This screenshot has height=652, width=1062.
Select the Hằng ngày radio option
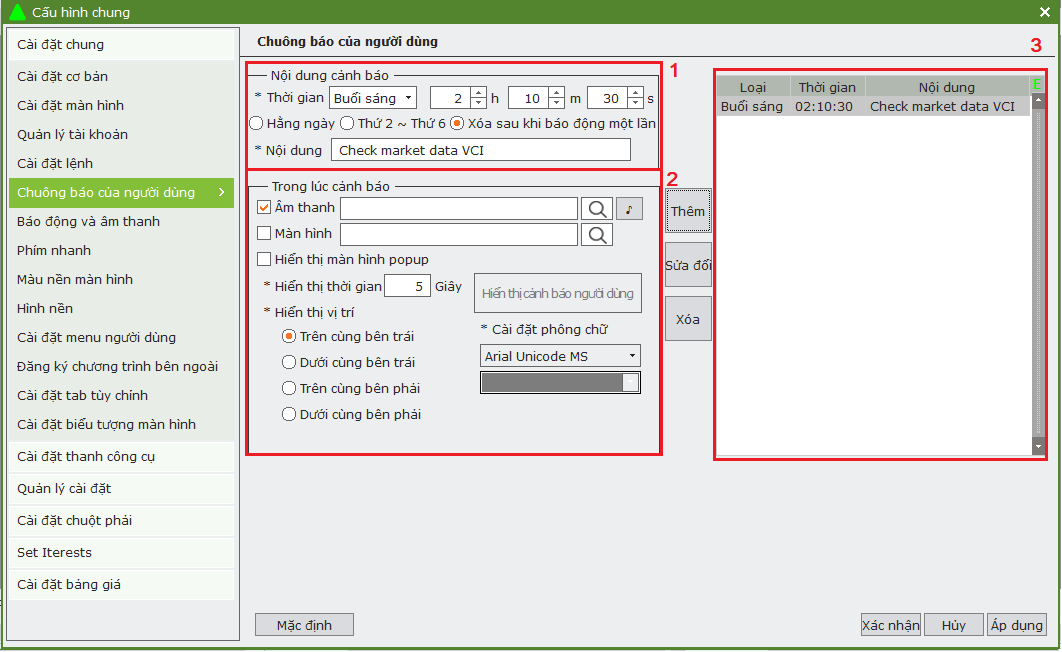[256, 124]
